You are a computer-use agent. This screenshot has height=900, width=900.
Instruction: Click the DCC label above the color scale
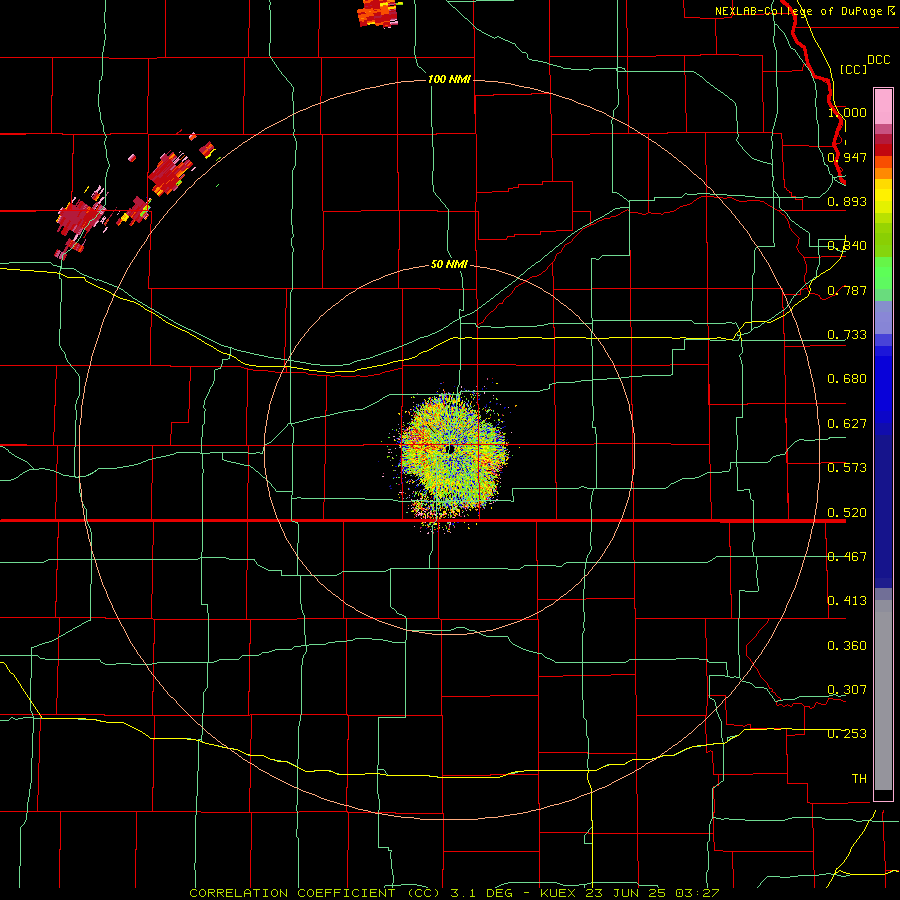[878, 60]
